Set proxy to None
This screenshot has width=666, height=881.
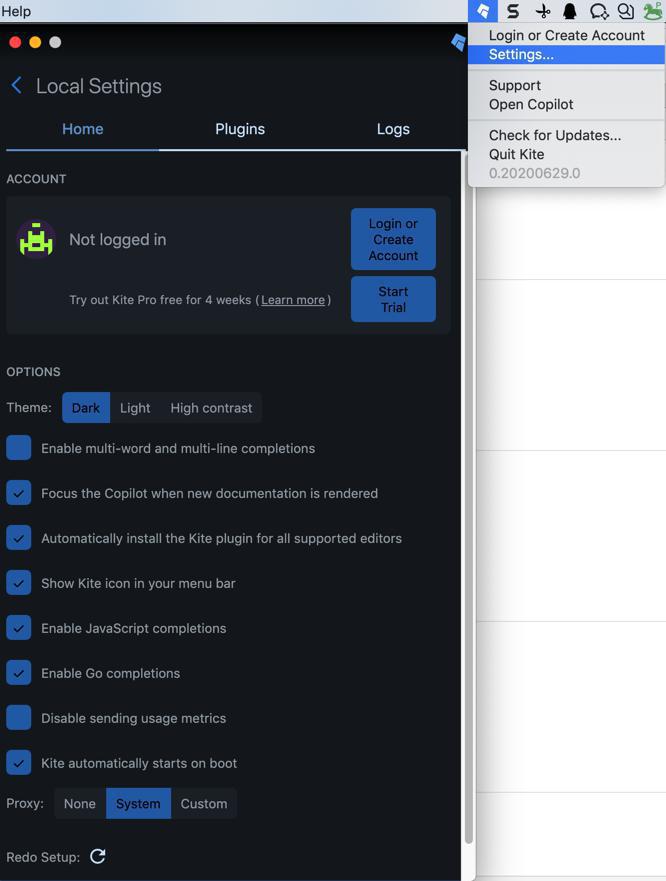[x=80, y=803]
